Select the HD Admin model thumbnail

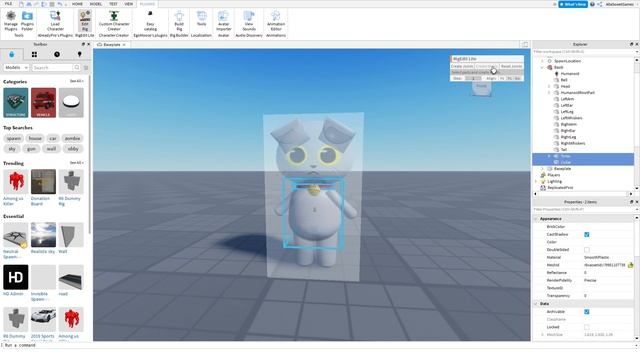pyautogui.click(x=16, y=277)
